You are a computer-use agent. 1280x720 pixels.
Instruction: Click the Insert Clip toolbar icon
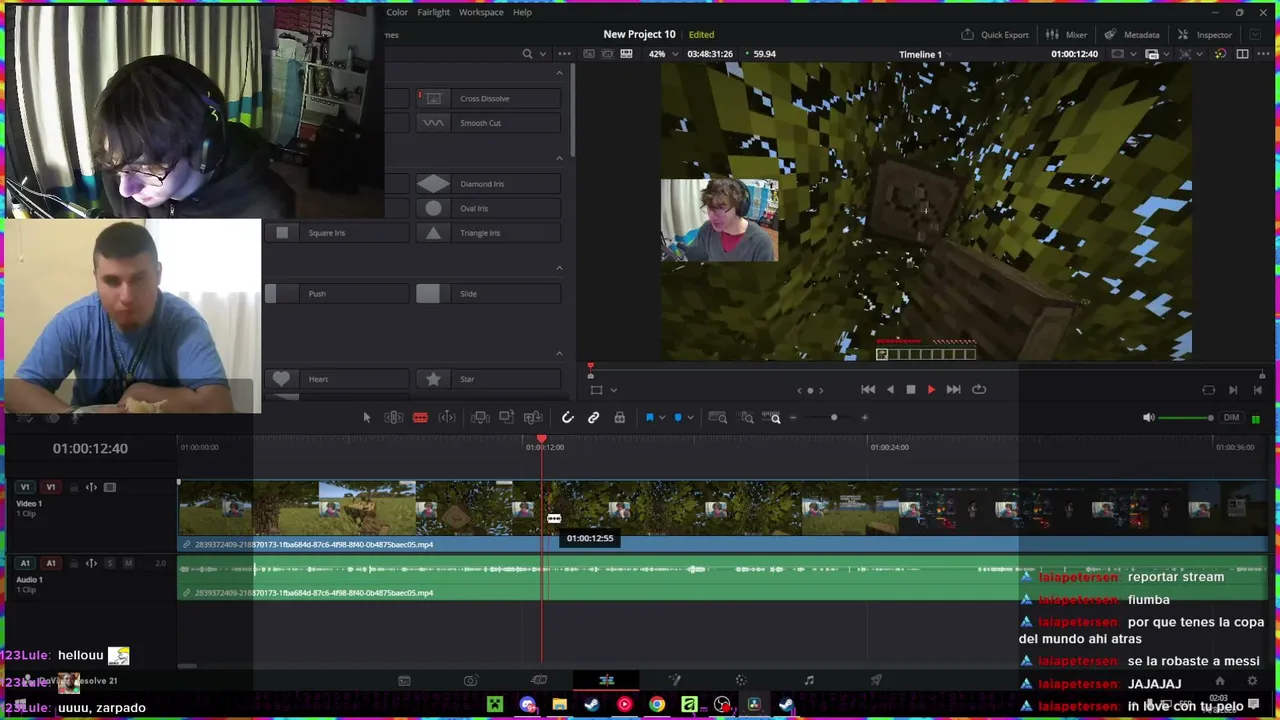[480, 418]
